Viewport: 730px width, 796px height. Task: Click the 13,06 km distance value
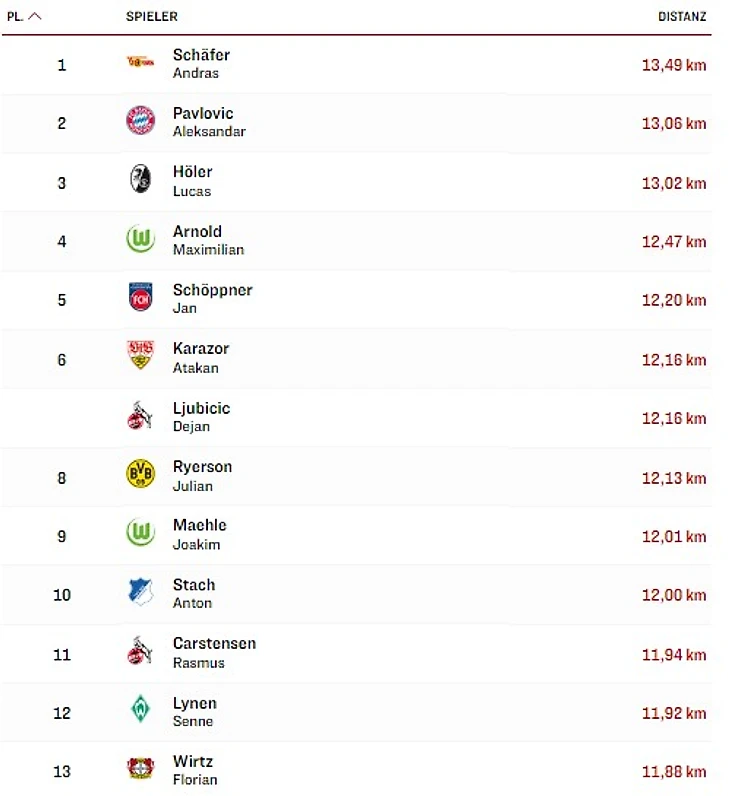point(673,123)
